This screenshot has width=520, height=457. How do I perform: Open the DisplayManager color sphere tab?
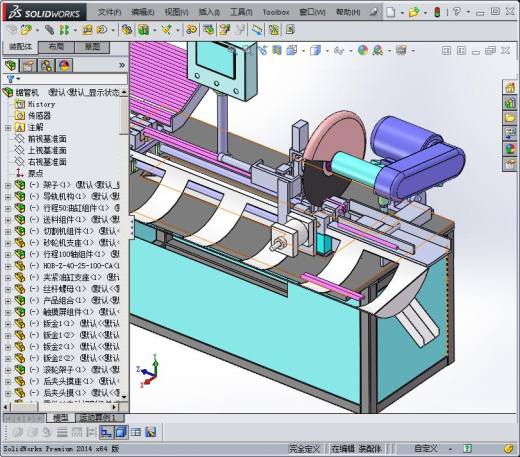[64, 66]
